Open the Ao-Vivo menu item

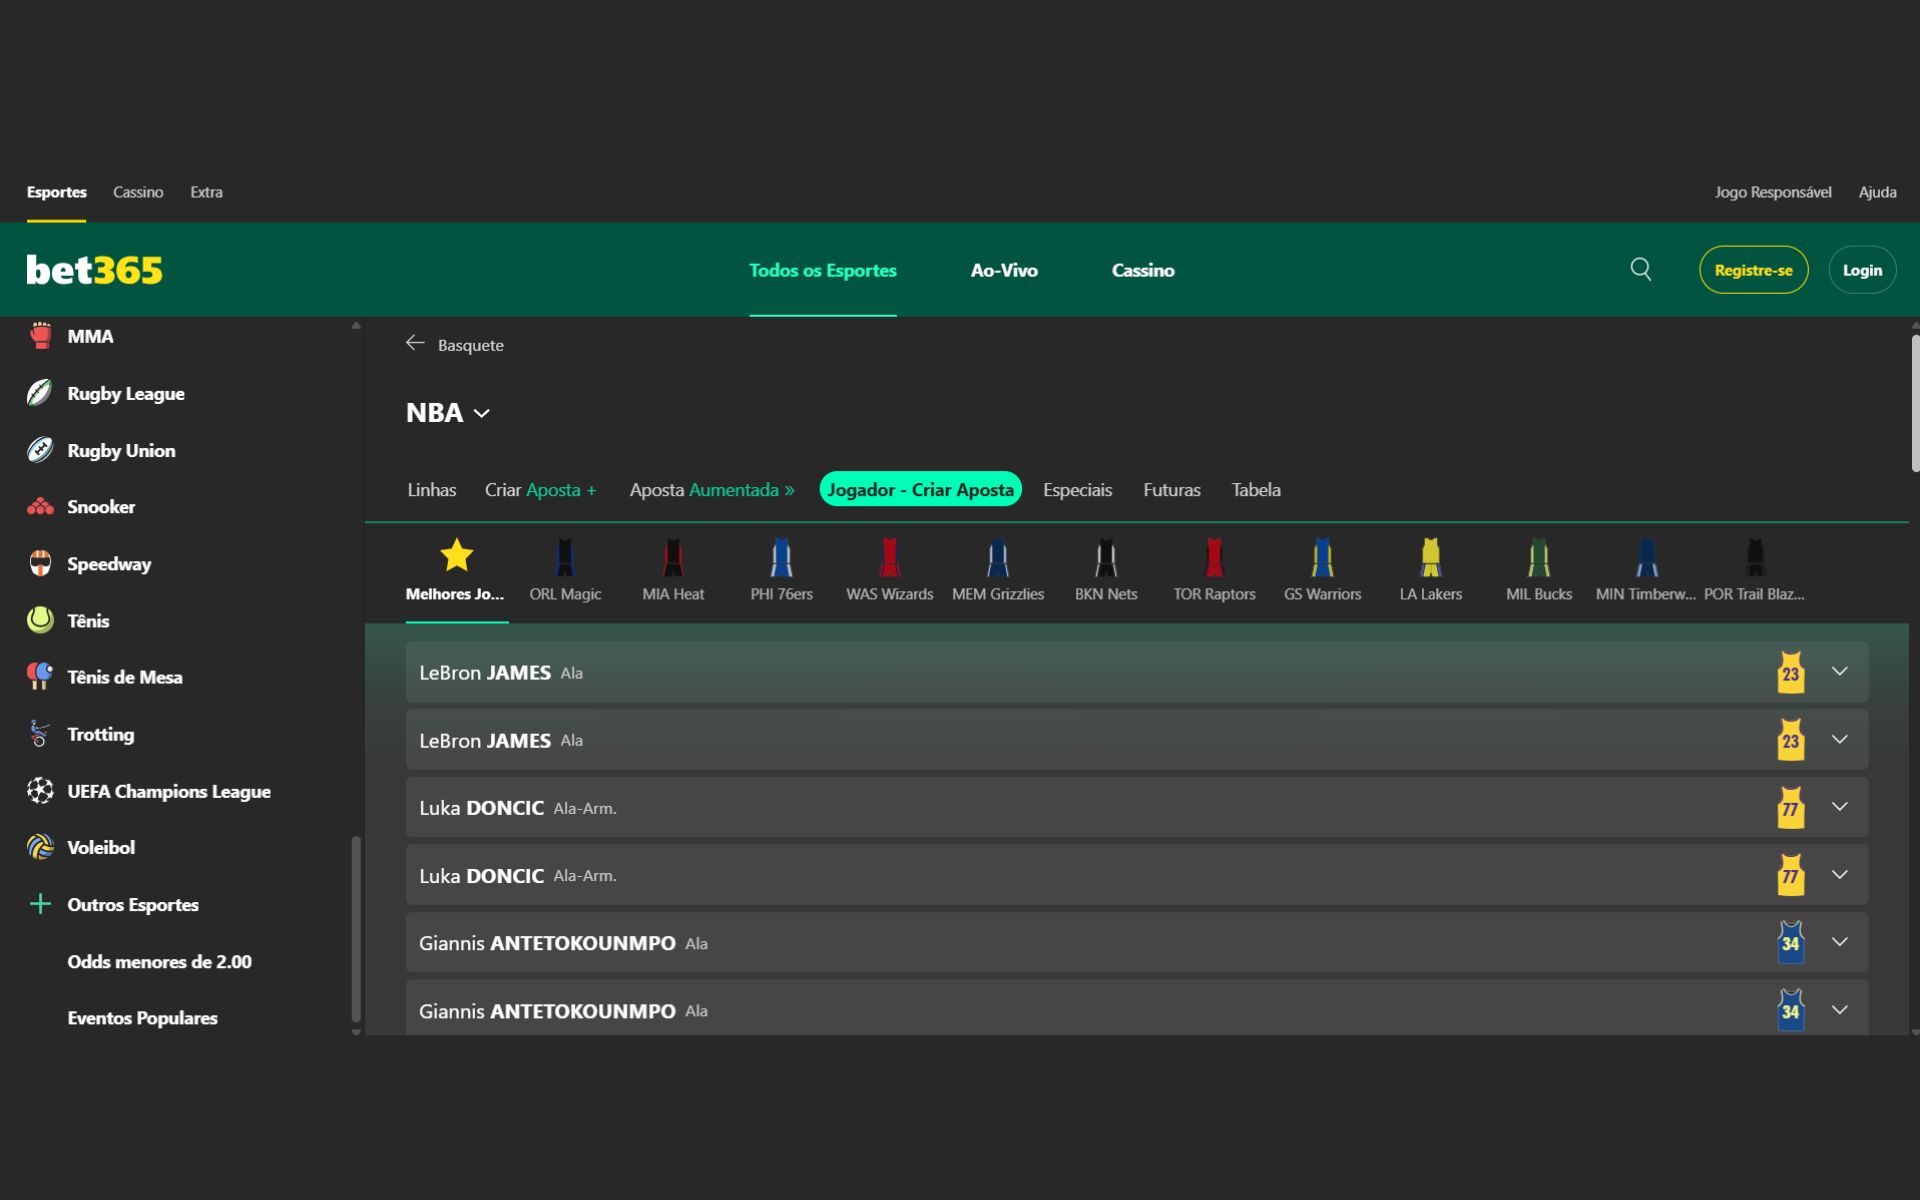[x=1004, y=269]
